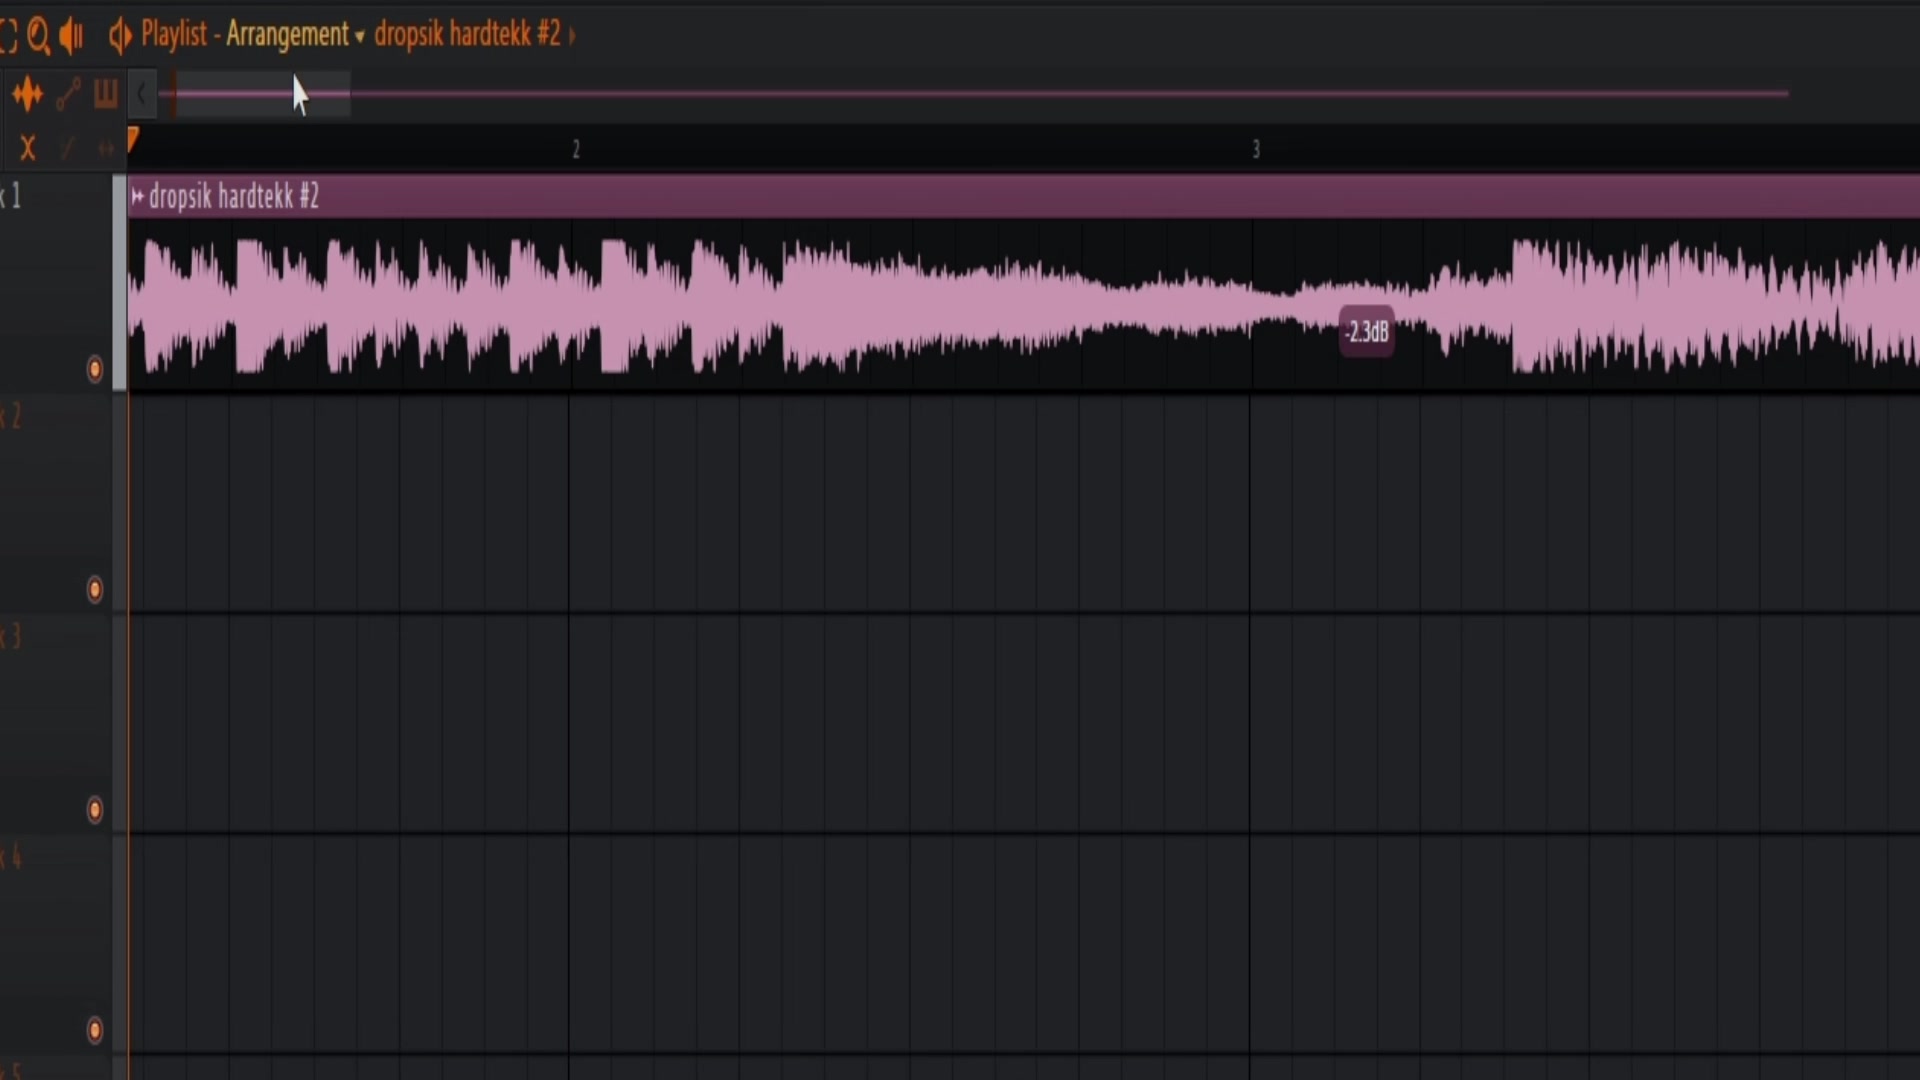
Task: Select the track 3 header label
Action: click(x=12, y=636)
